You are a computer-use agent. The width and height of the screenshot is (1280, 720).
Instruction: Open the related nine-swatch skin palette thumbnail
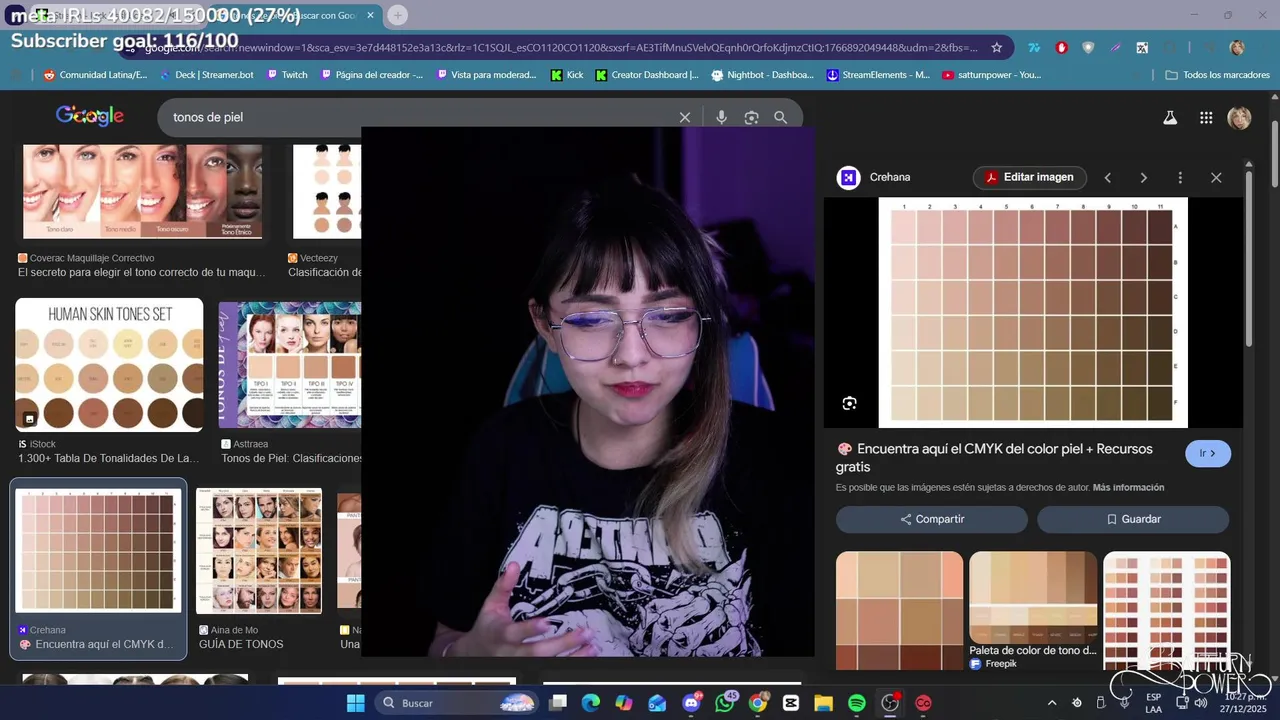pos(899,610)
